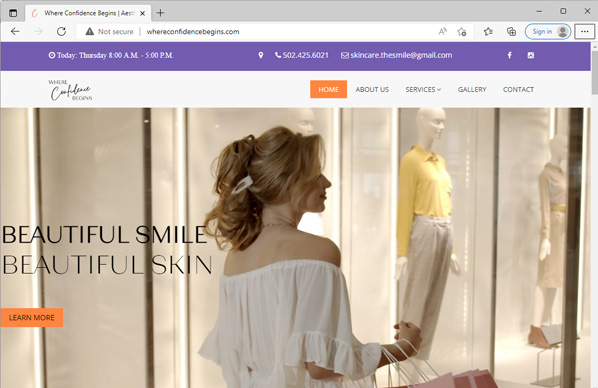Minimize the browser window
The image size is (598, 388).
click(x=539, y=11)
